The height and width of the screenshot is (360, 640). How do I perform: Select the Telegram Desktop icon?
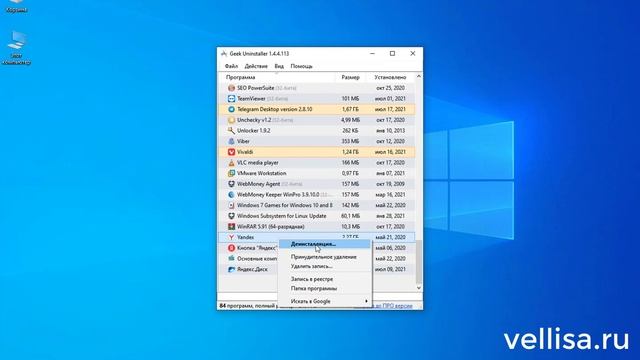point(231,109)
